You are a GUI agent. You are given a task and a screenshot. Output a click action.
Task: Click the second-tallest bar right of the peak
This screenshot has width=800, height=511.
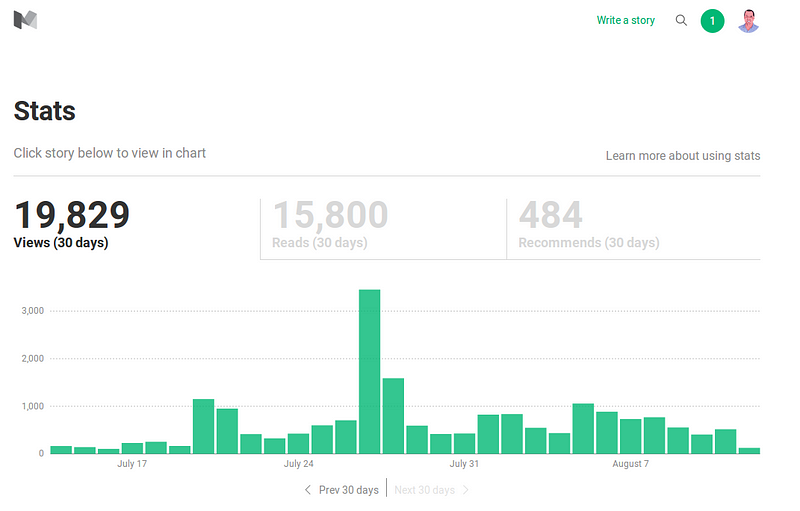(393, 416)
